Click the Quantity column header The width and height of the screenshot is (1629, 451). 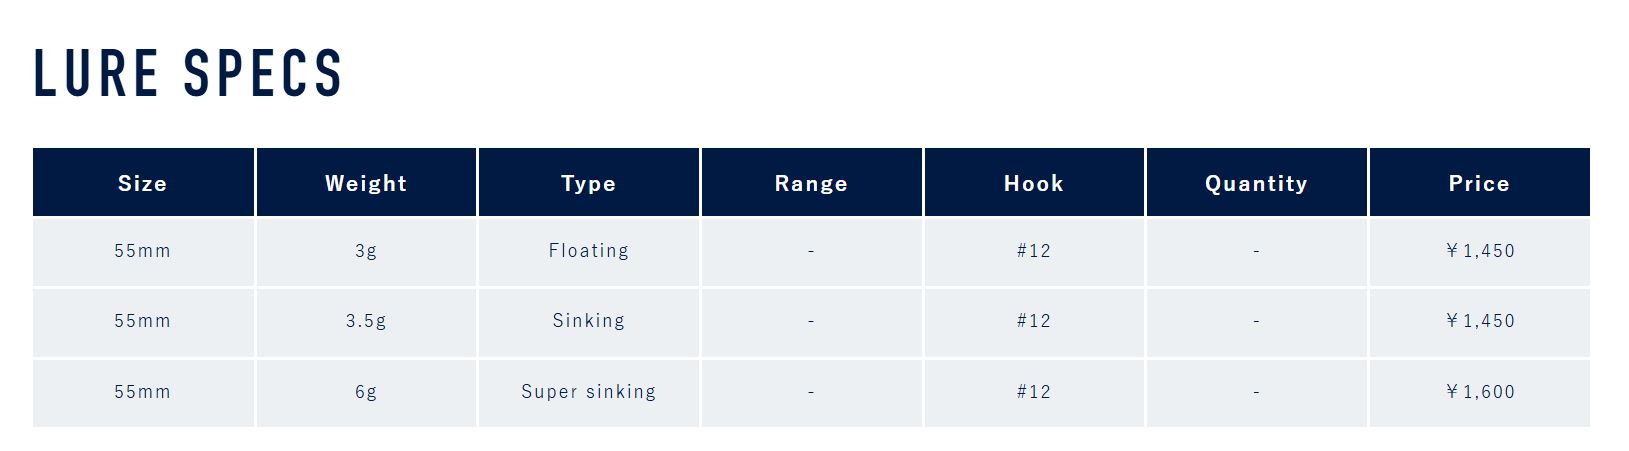(1256, 183)
